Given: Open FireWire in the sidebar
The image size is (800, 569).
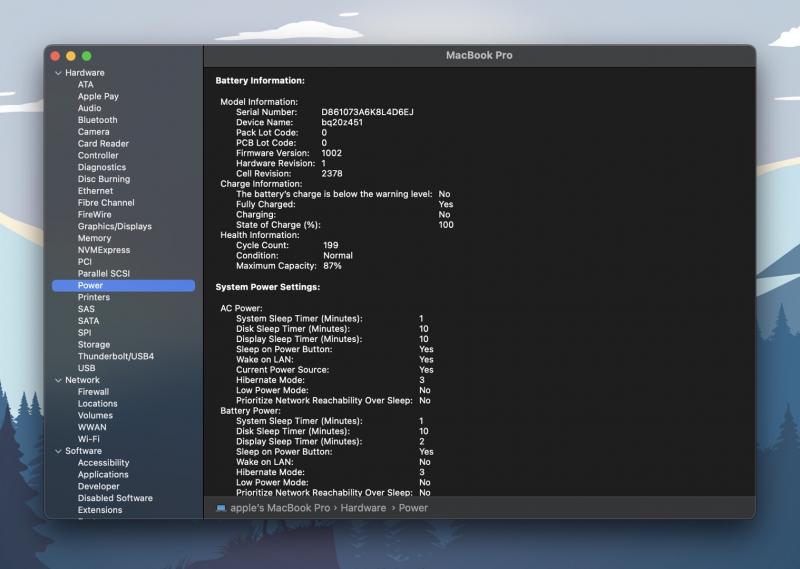Looking at the screenshot, I should pyautogui.click(x=94, y=214).
